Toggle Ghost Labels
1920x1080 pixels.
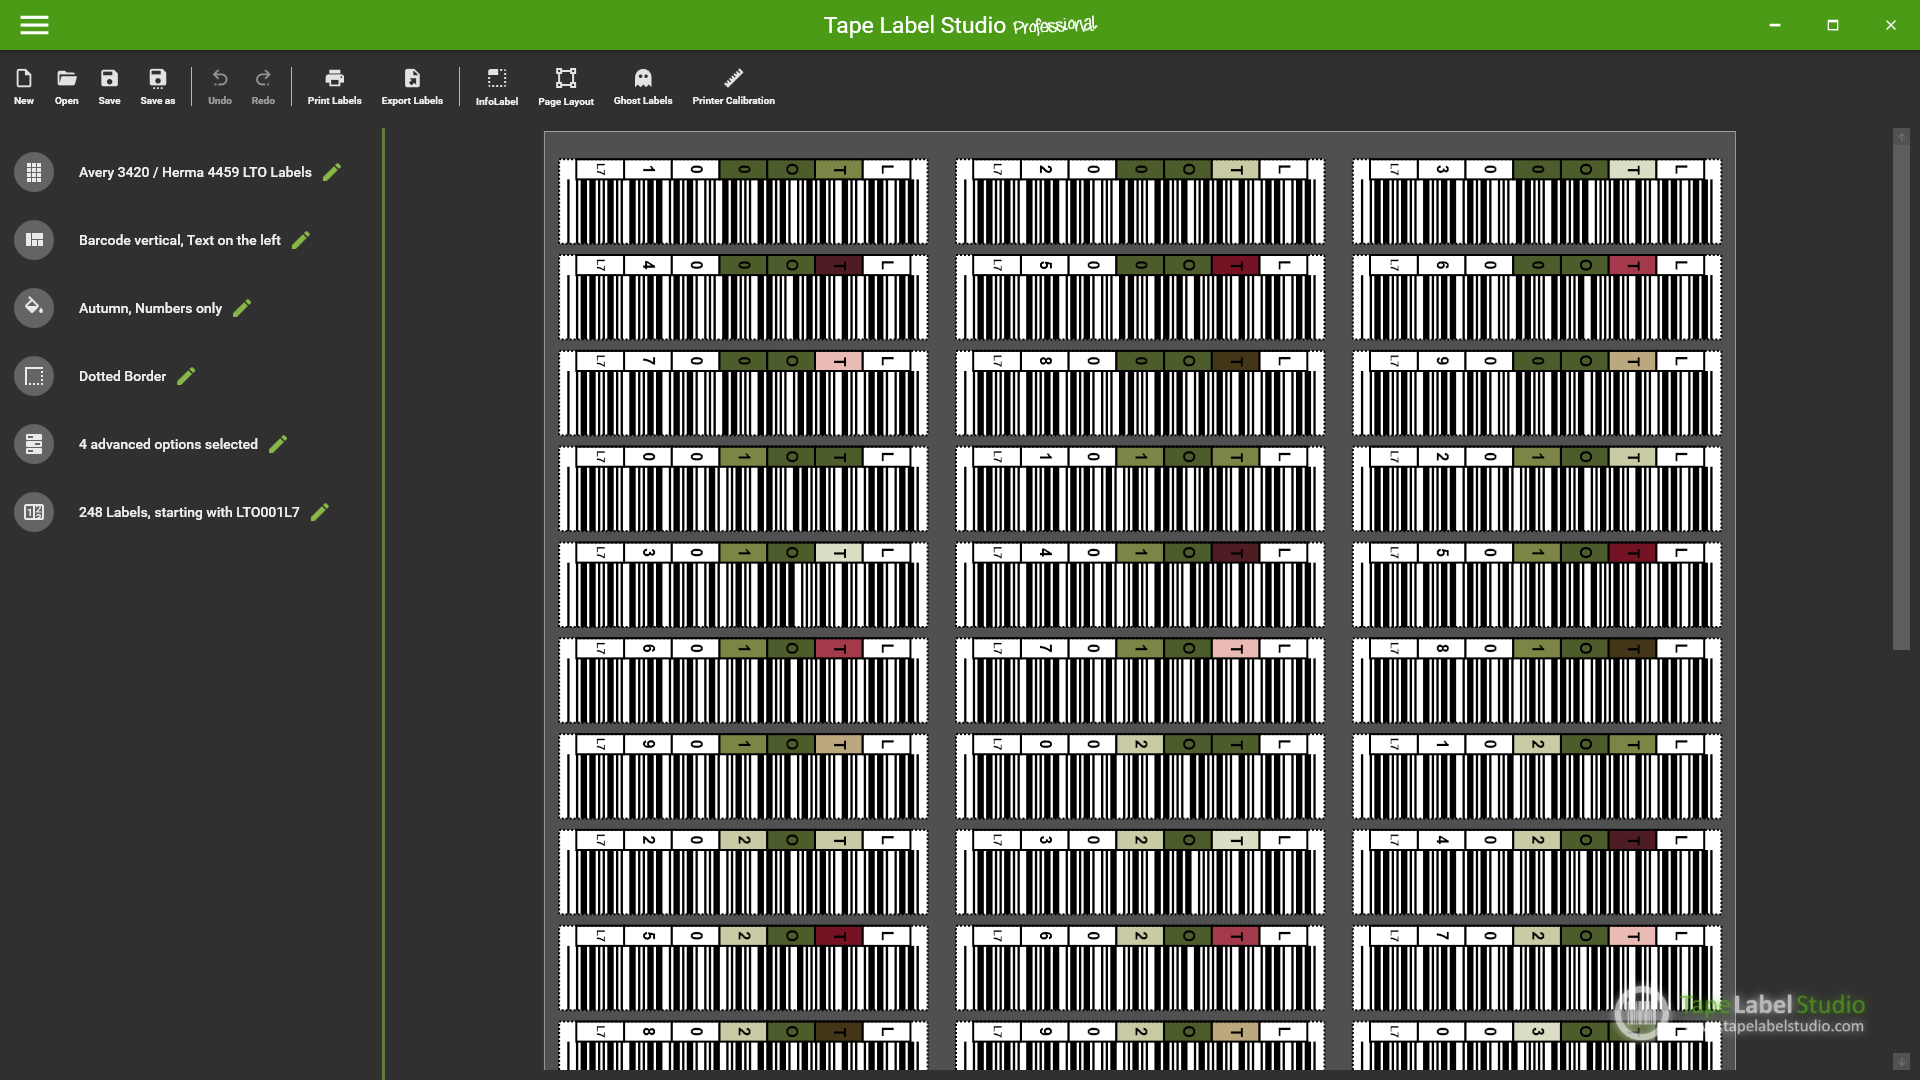[643, 86]
